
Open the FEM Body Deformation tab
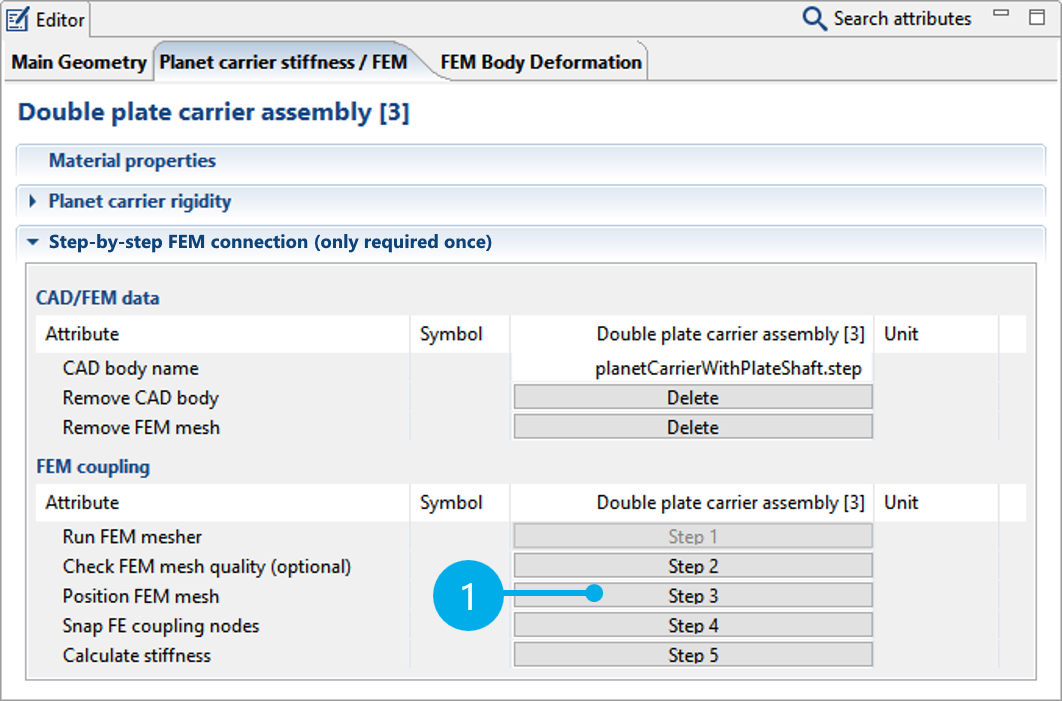click(x=541, y=62)
